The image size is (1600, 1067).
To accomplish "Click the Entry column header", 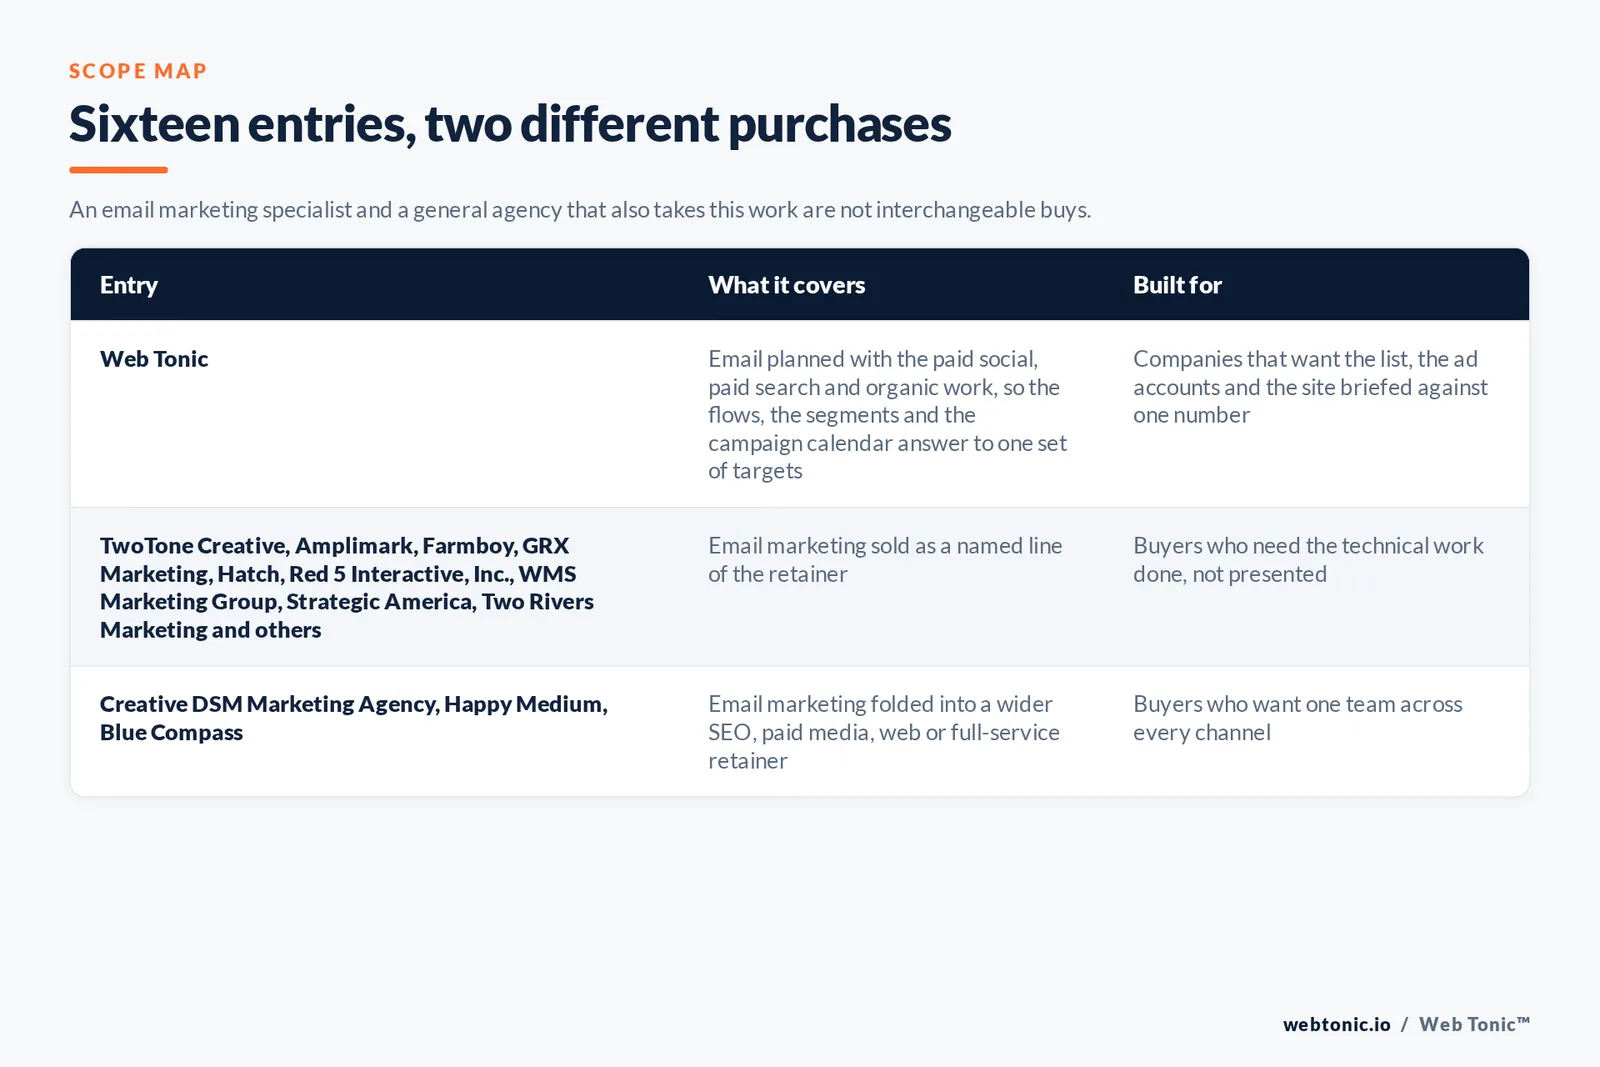I will 129,285.
